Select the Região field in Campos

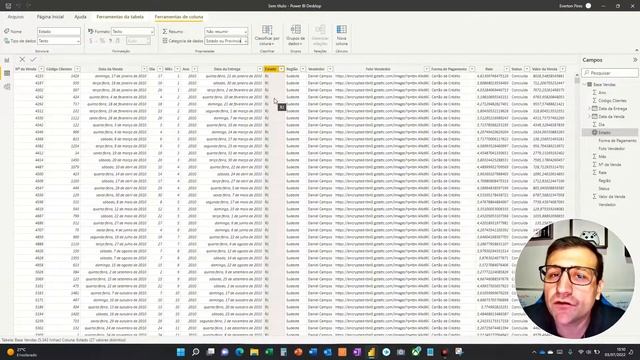(604, 180)
